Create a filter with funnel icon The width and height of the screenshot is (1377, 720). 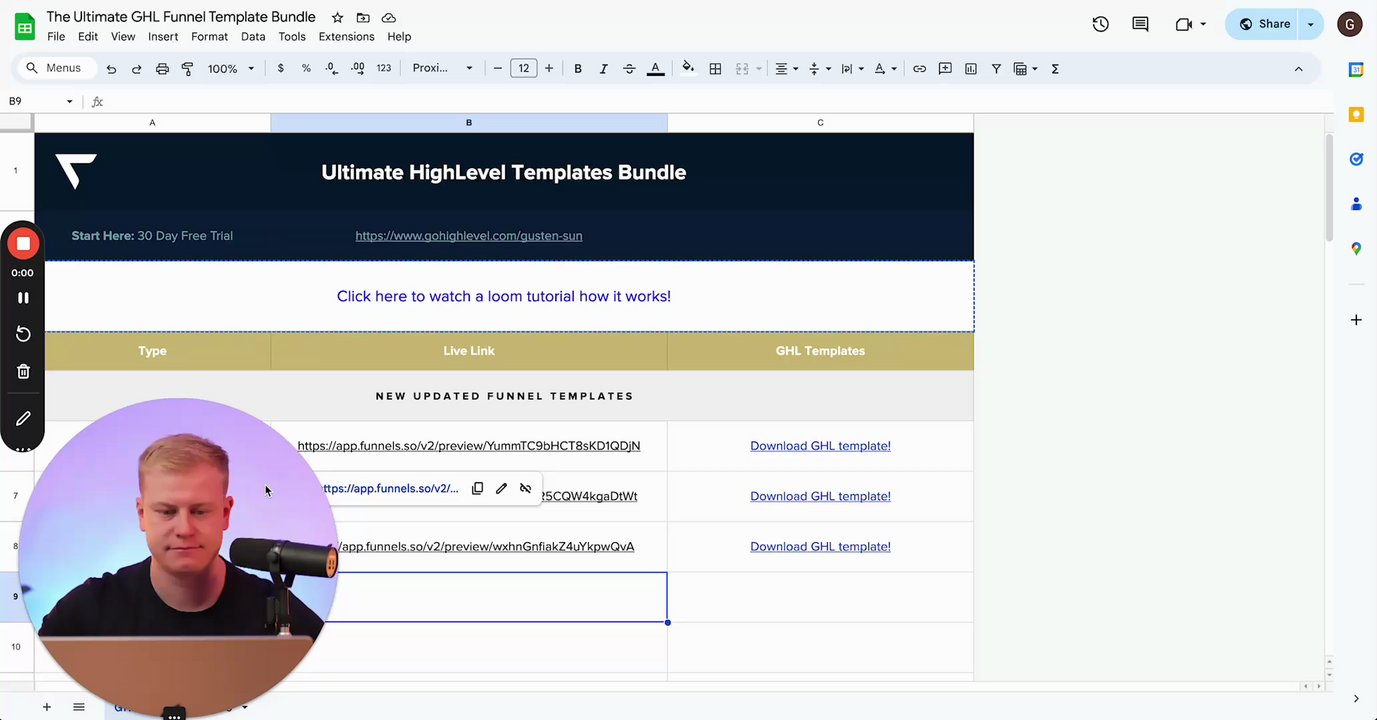[x=997, y=69]
